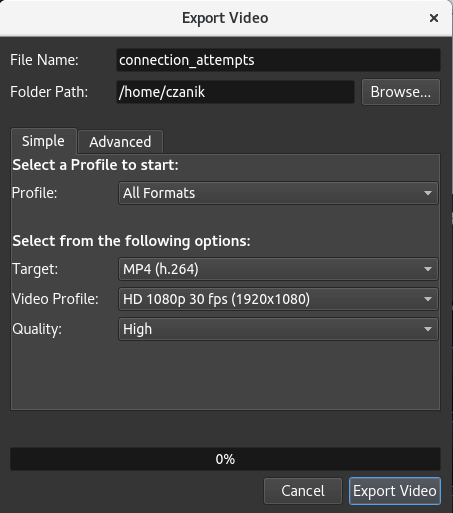453x513 pixels.
Task: Close the Export Video dialog with X
Action: pyautogui.click(x=434, y=18)
